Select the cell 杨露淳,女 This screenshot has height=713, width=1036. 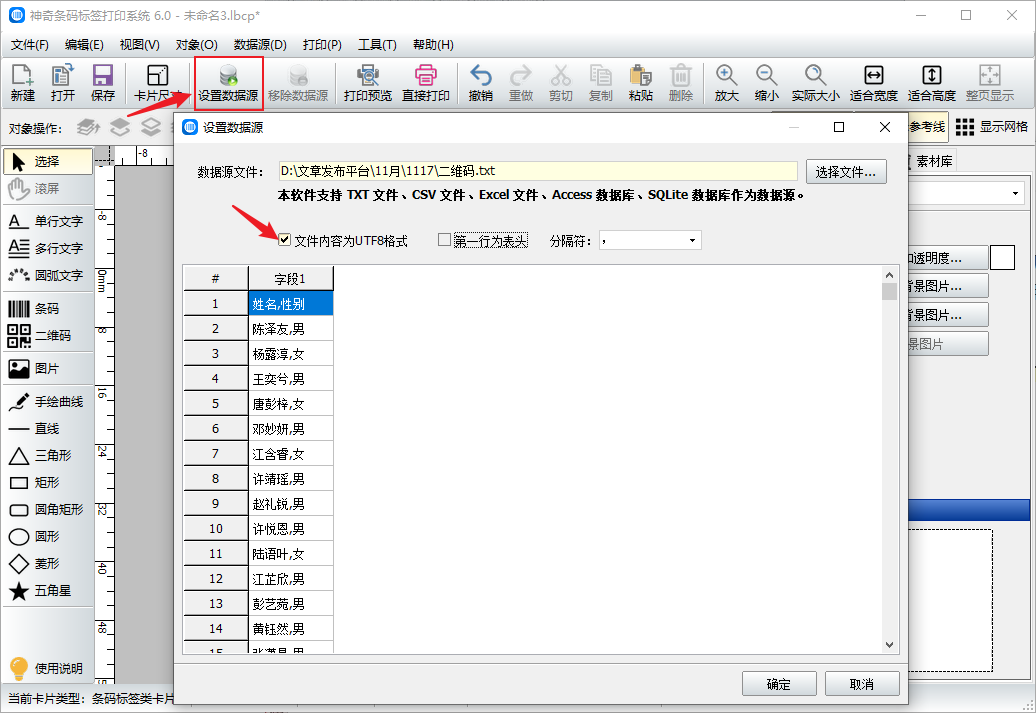click(291, 354)
